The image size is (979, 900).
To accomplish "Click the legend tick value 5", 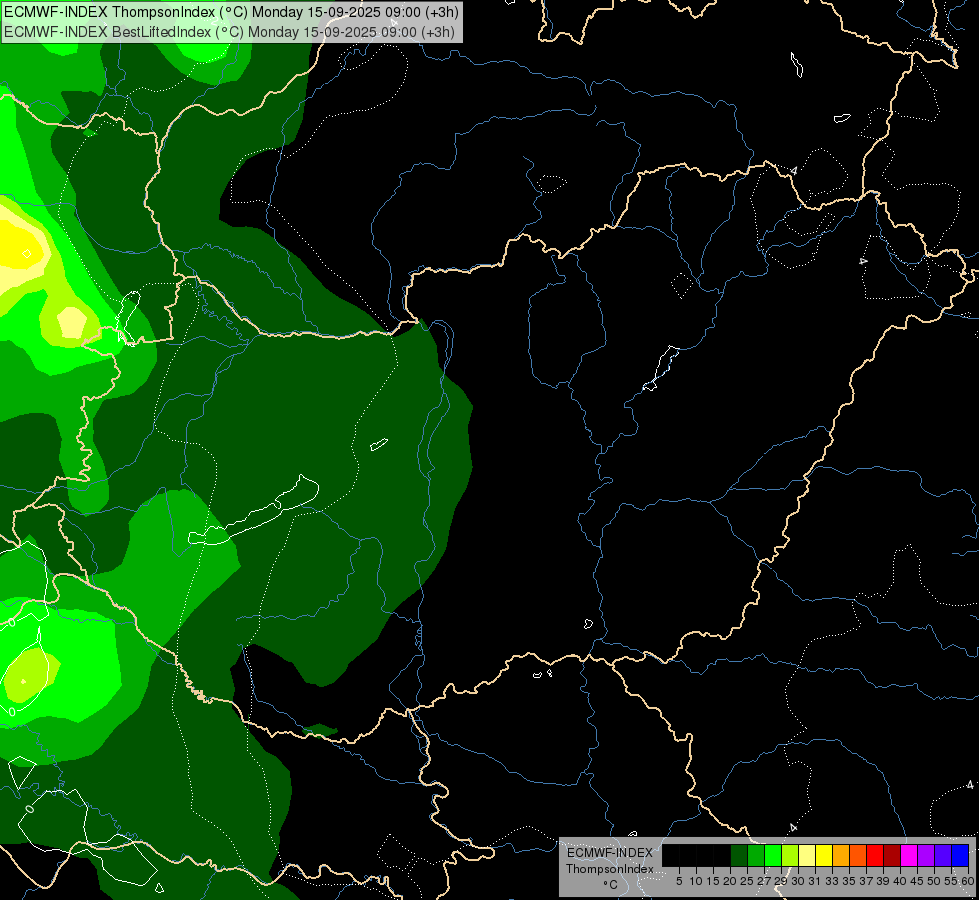I will (679, 881).
